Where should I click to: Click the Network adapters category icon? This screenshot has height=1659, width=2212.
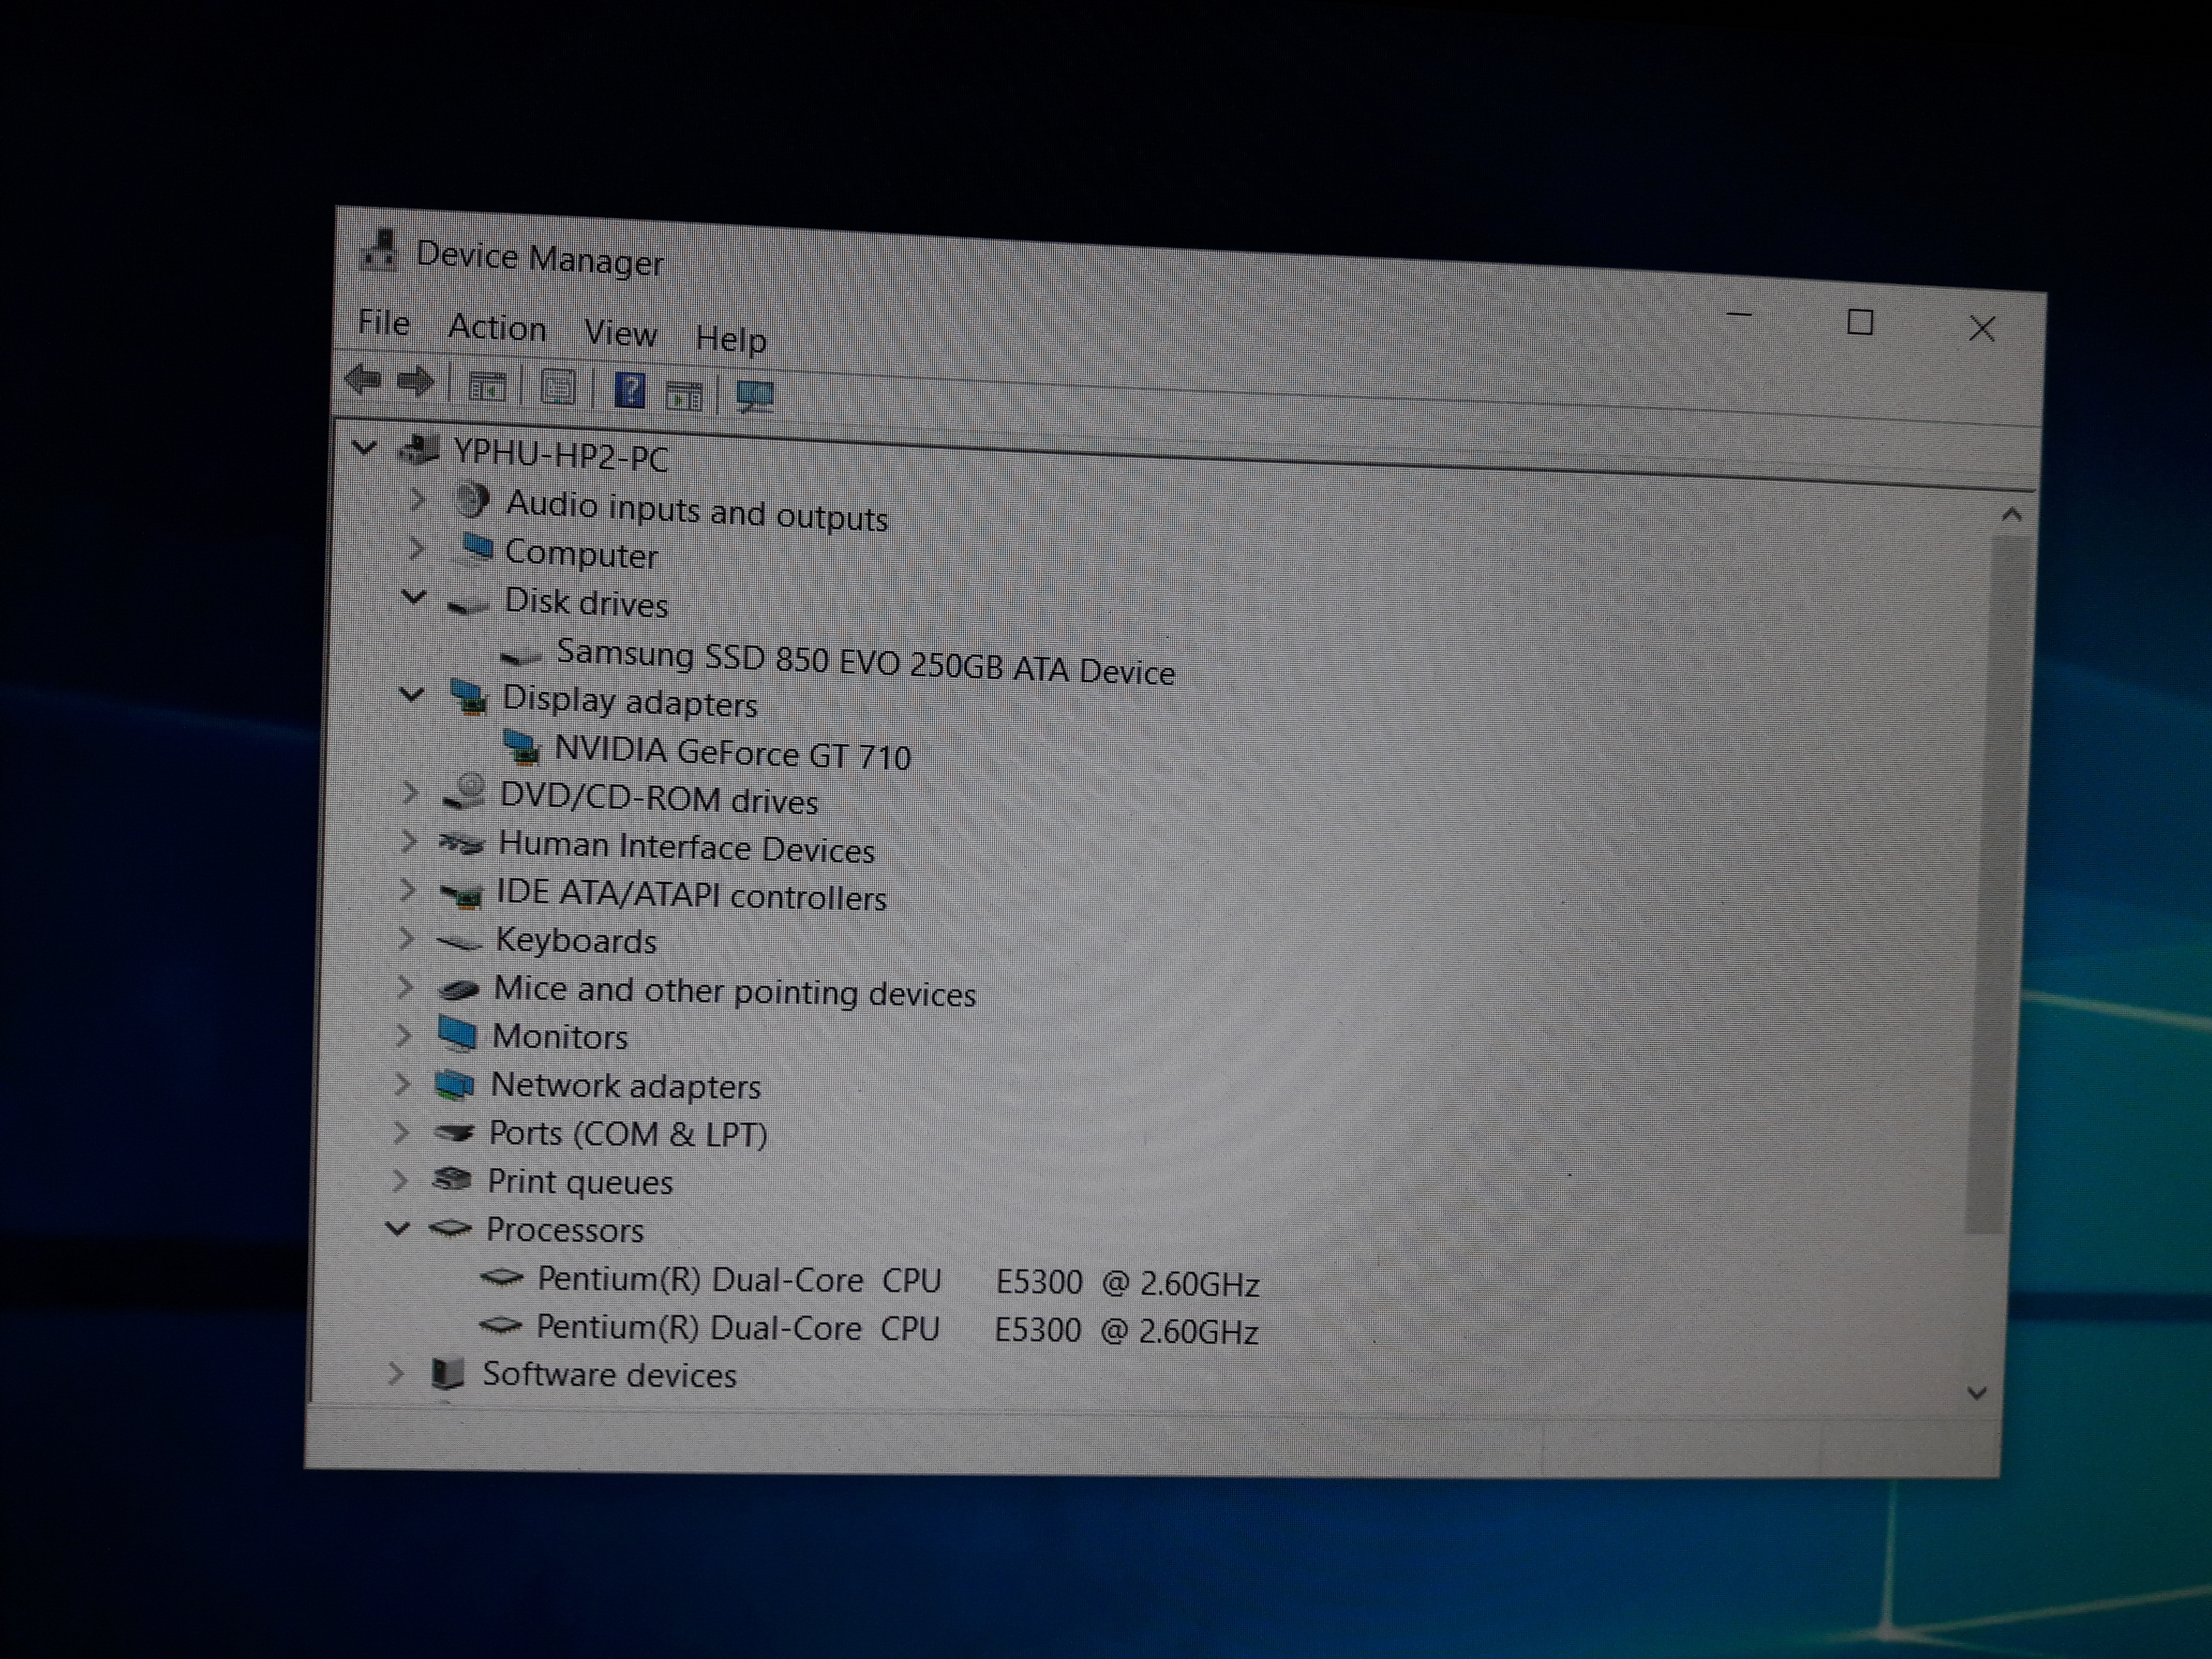point(455,1084)
